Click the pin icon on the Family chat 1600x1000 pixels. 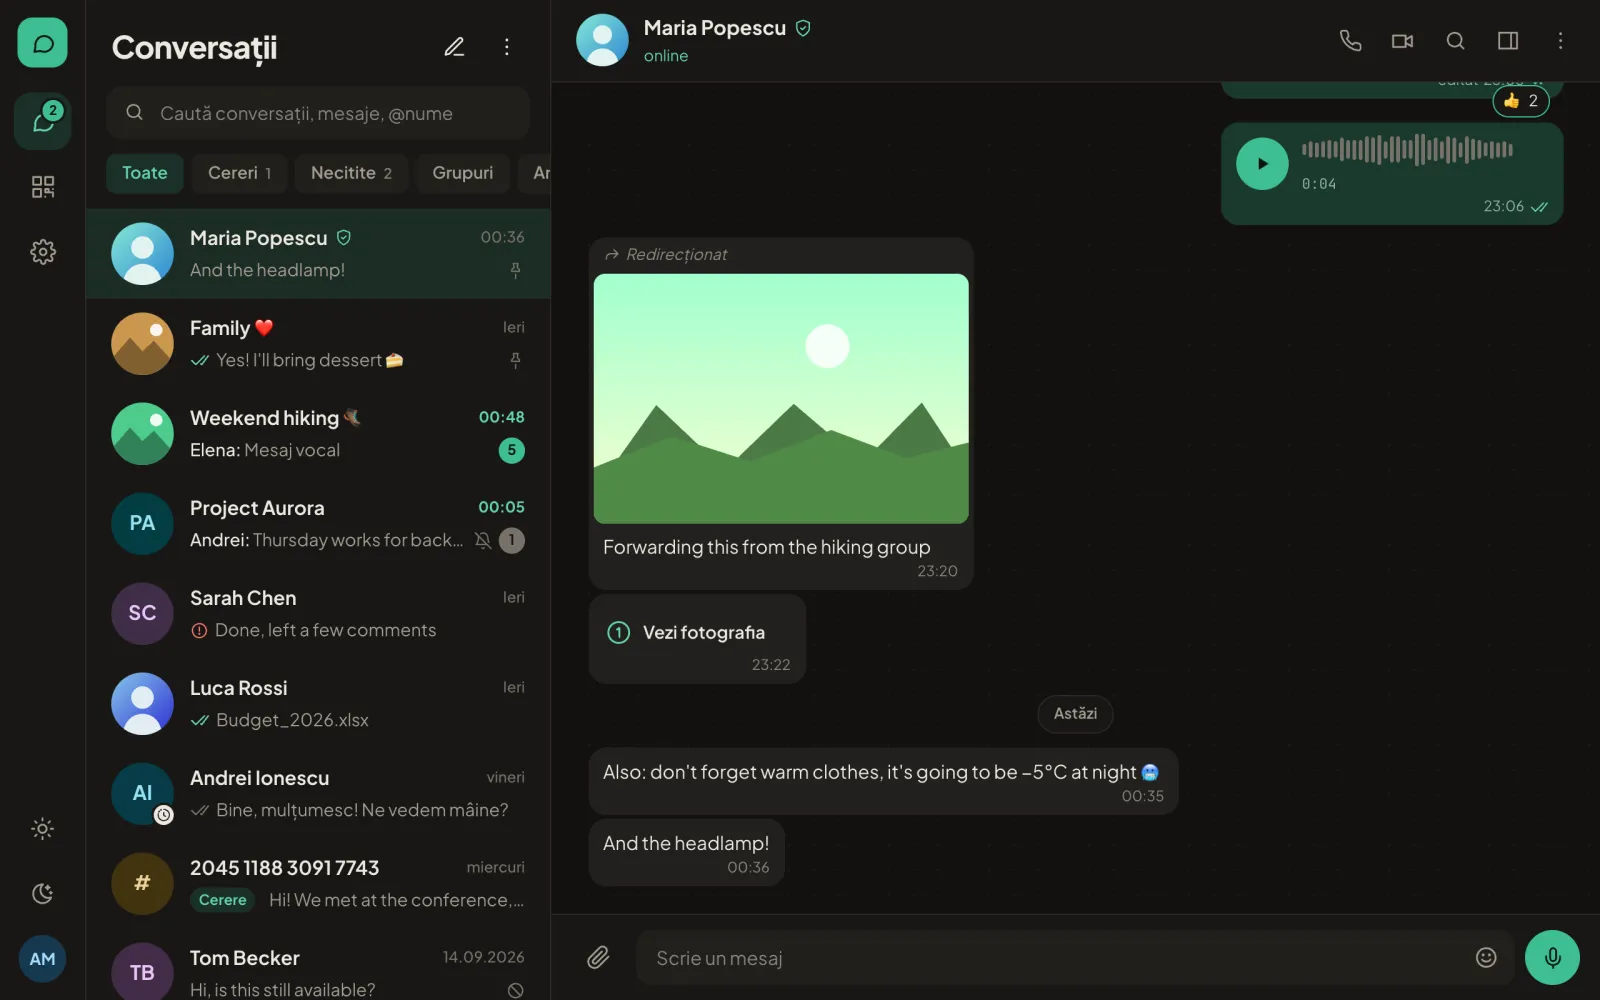pyautogui.click(x=515, y=360)
